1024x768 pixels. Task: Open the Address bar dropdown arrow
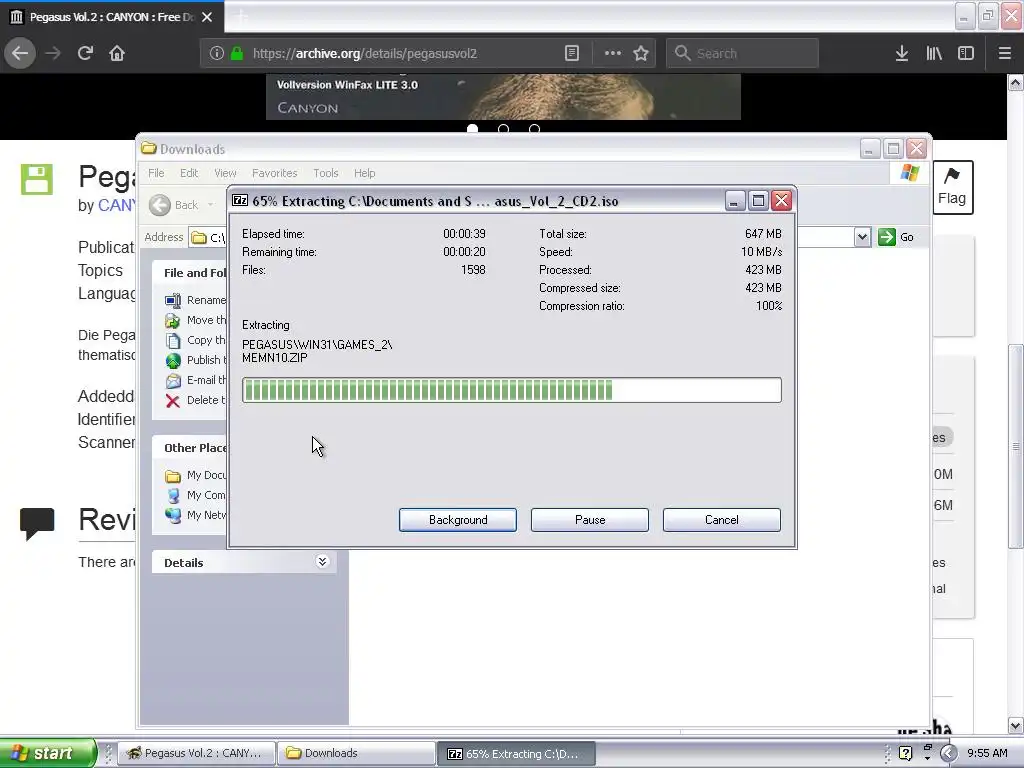tap(862, 237)
